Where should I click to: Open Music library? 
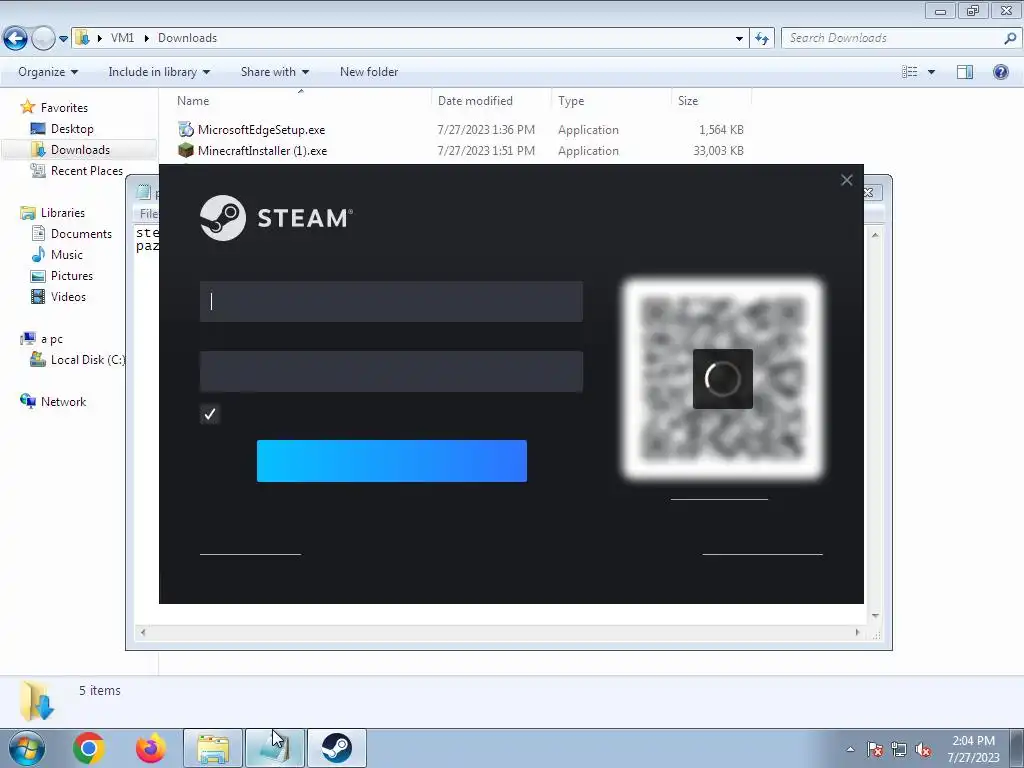(67, 255)
